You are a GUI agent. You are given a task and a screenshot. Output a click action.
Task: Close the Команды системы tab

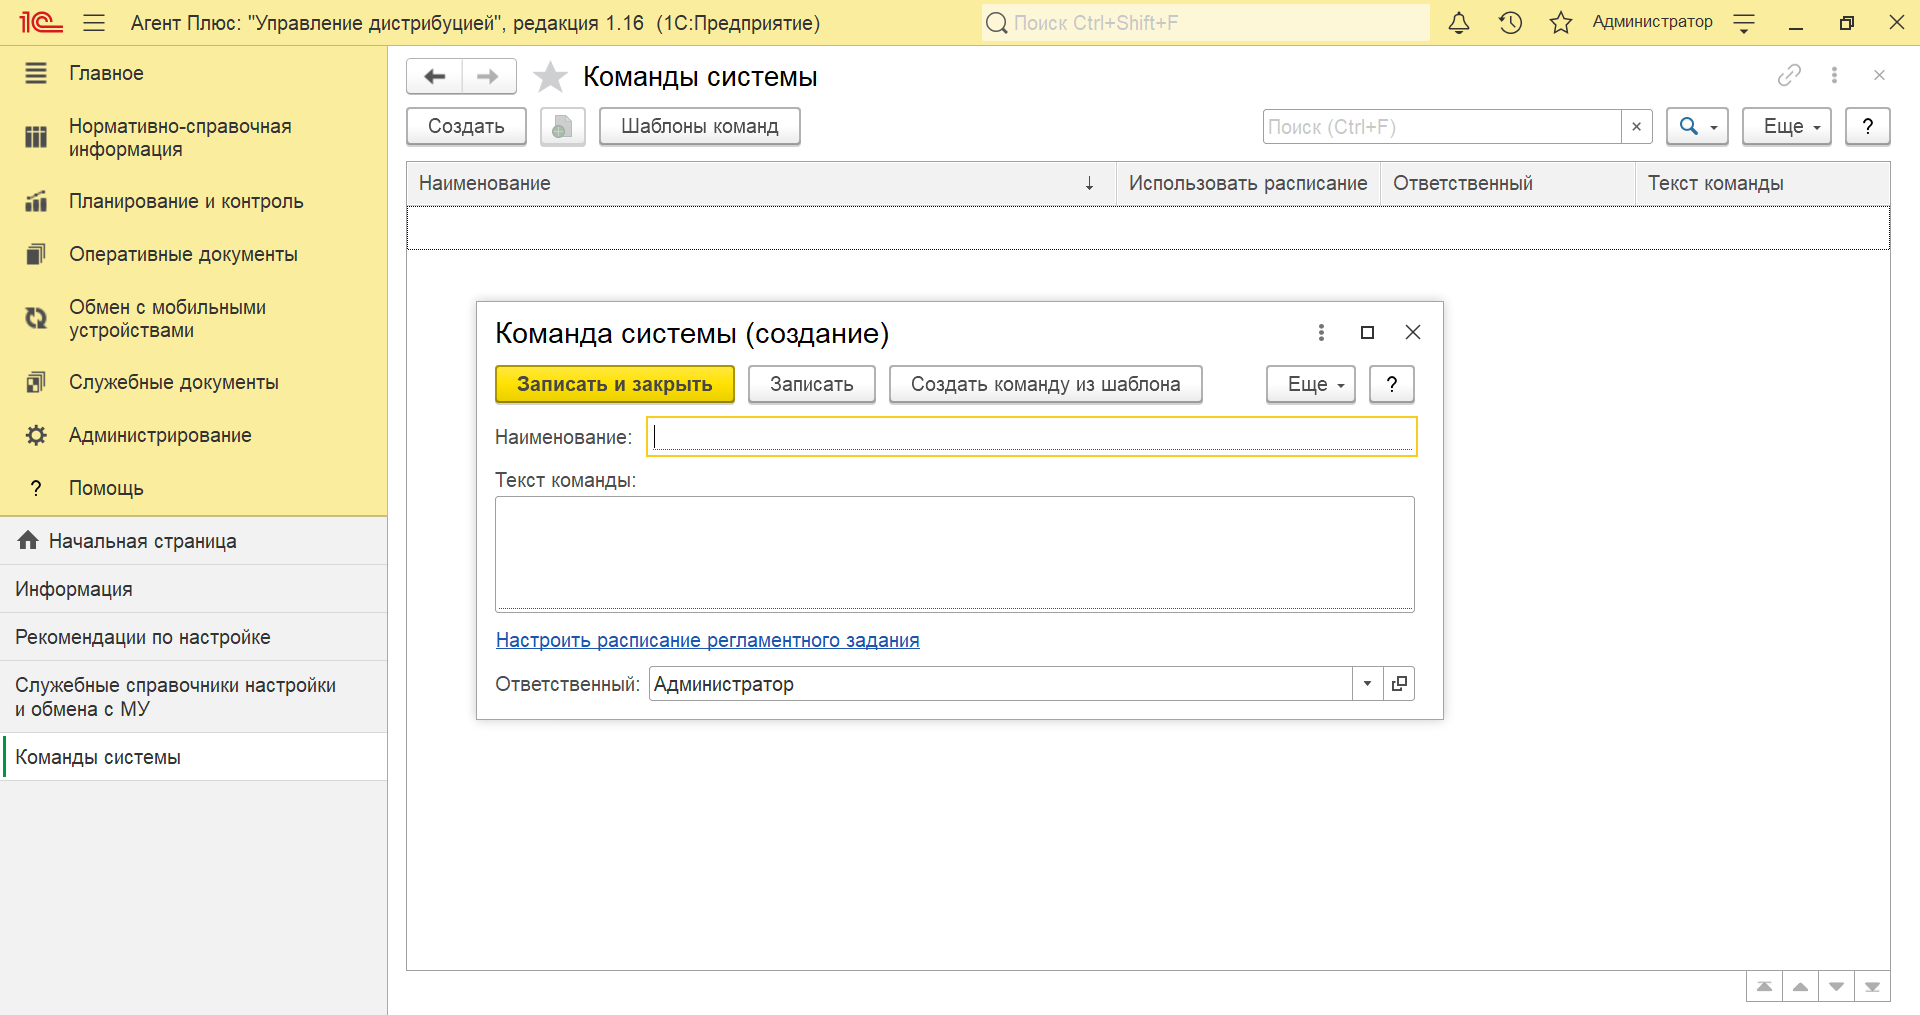coord(1879,75)
